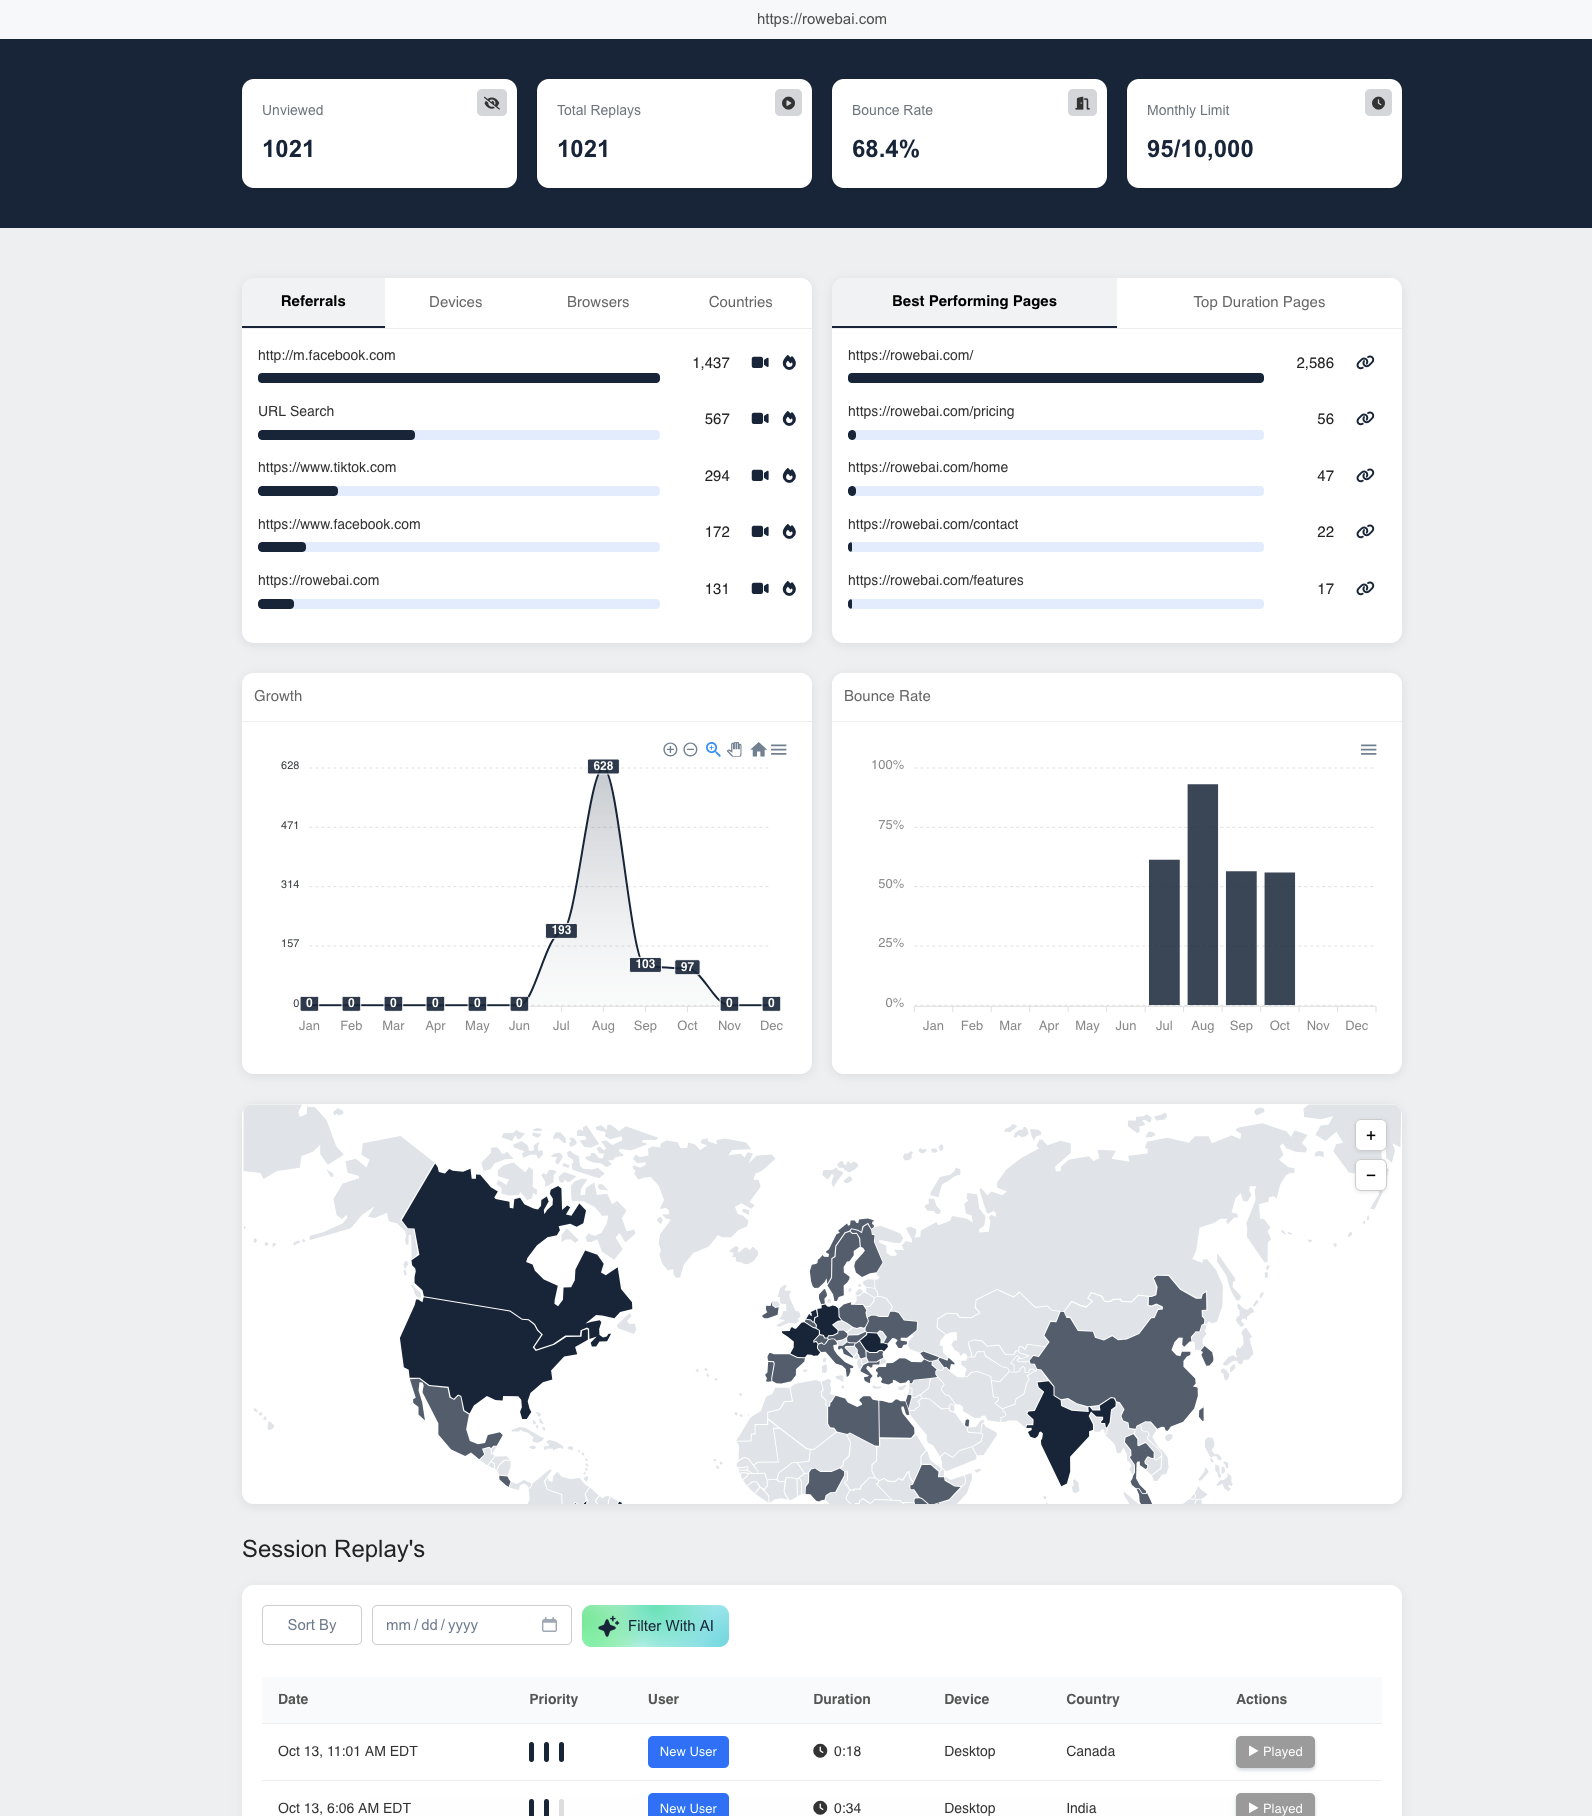Open video replays for URL Search referral
Screen dimensions: 1592x1816
[760, 419]
